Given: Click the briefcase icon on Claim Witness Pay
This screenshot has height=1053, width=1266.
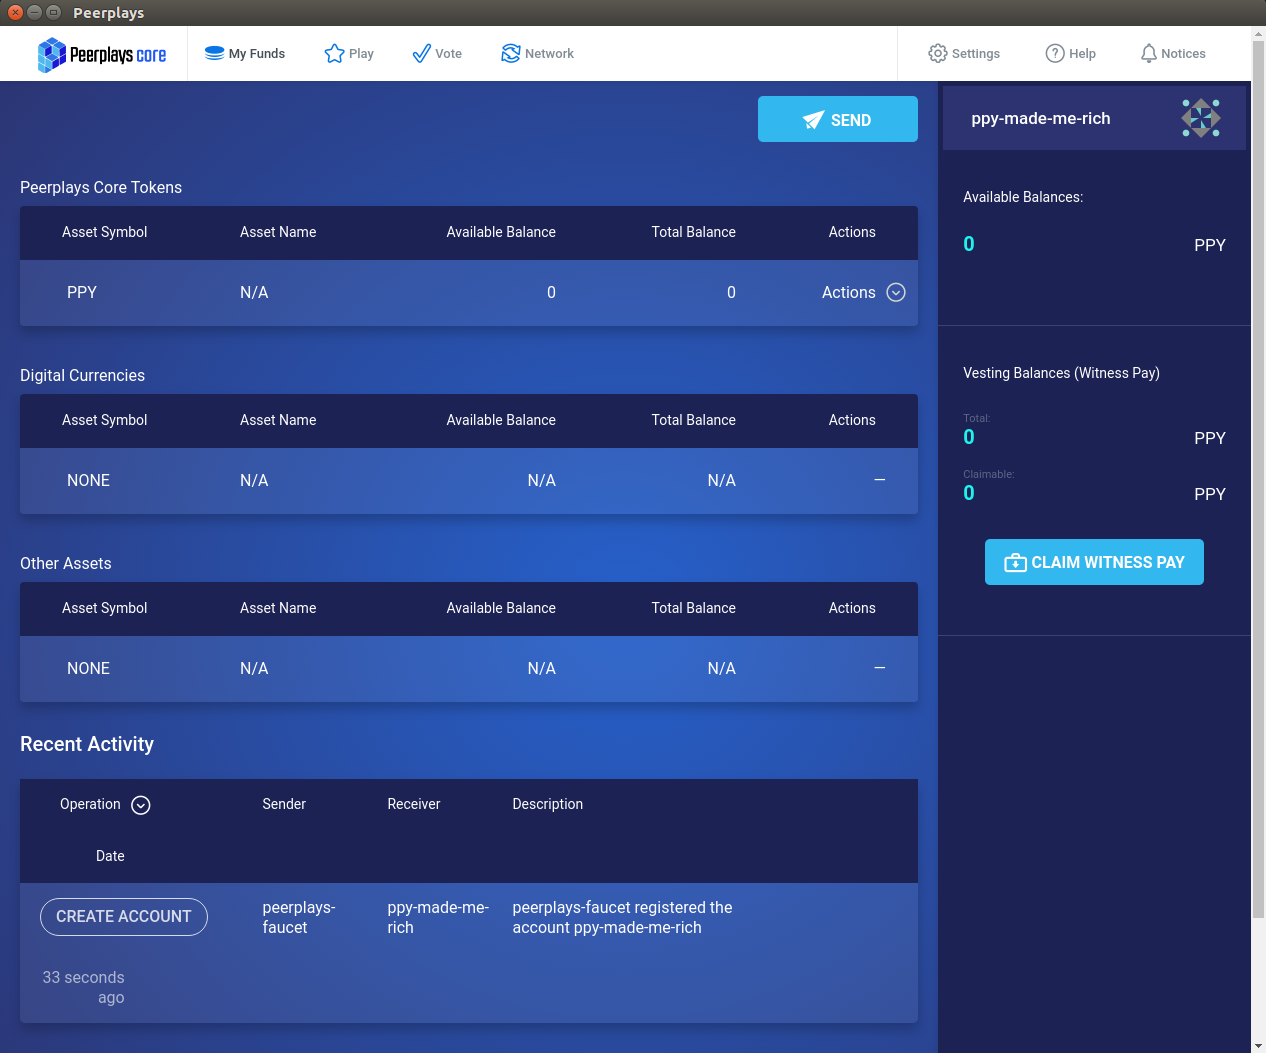Looking at the screenshot, I should pyautogui.click(x=1015, y=563).
